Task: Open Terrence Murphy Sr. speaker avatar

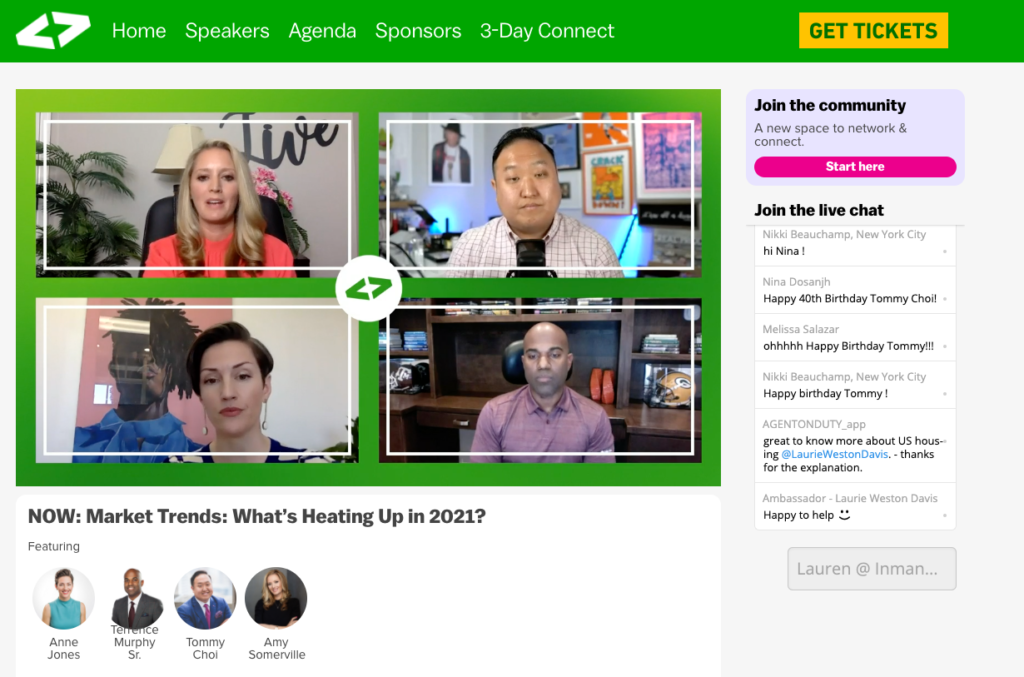Action: pyautogui.click(x=135, y=598)
